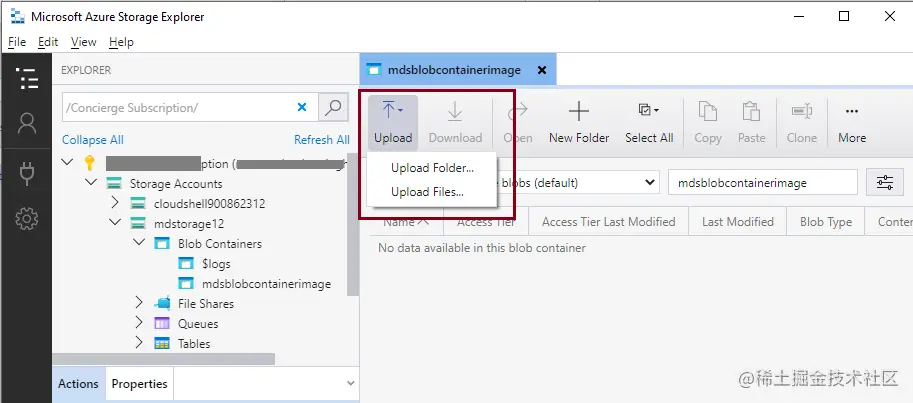This screenshot has height=403, width=913.
Task: Maximize the Storage Explorer window
Action: (x=844, y=16)
